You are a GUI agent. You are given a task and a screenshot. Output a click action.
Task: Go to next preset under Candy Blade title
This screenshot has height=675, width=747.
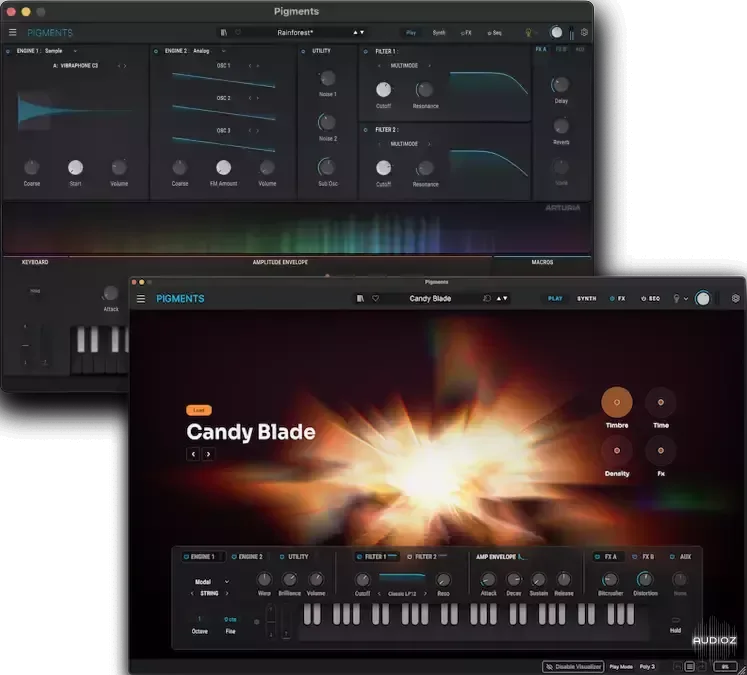pos(208,454)
